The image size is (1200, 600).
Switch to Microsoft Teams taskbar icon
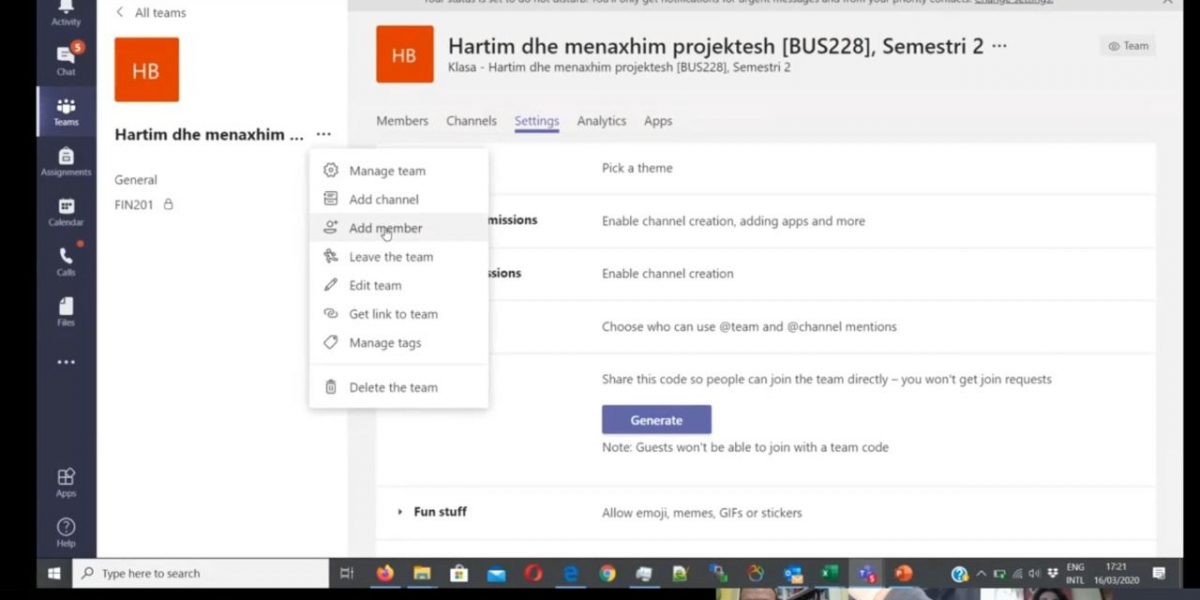point(866,573)
